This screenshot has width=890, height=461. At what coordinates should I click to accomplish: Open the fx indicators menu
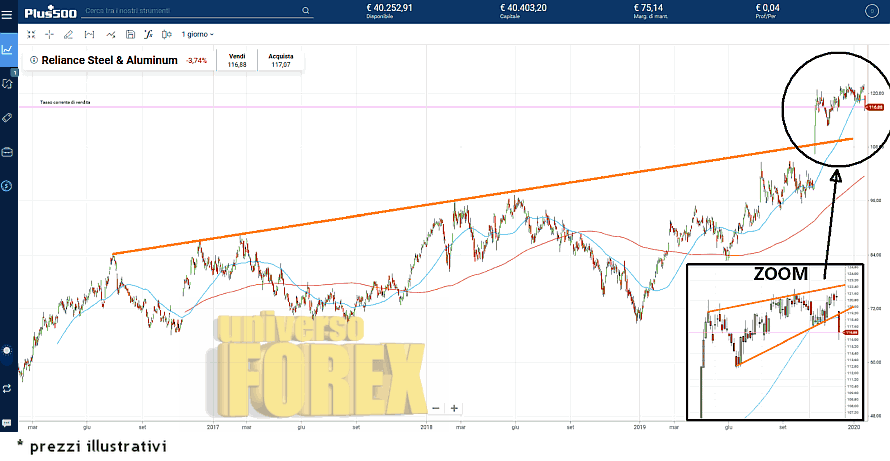coord(148,34)
